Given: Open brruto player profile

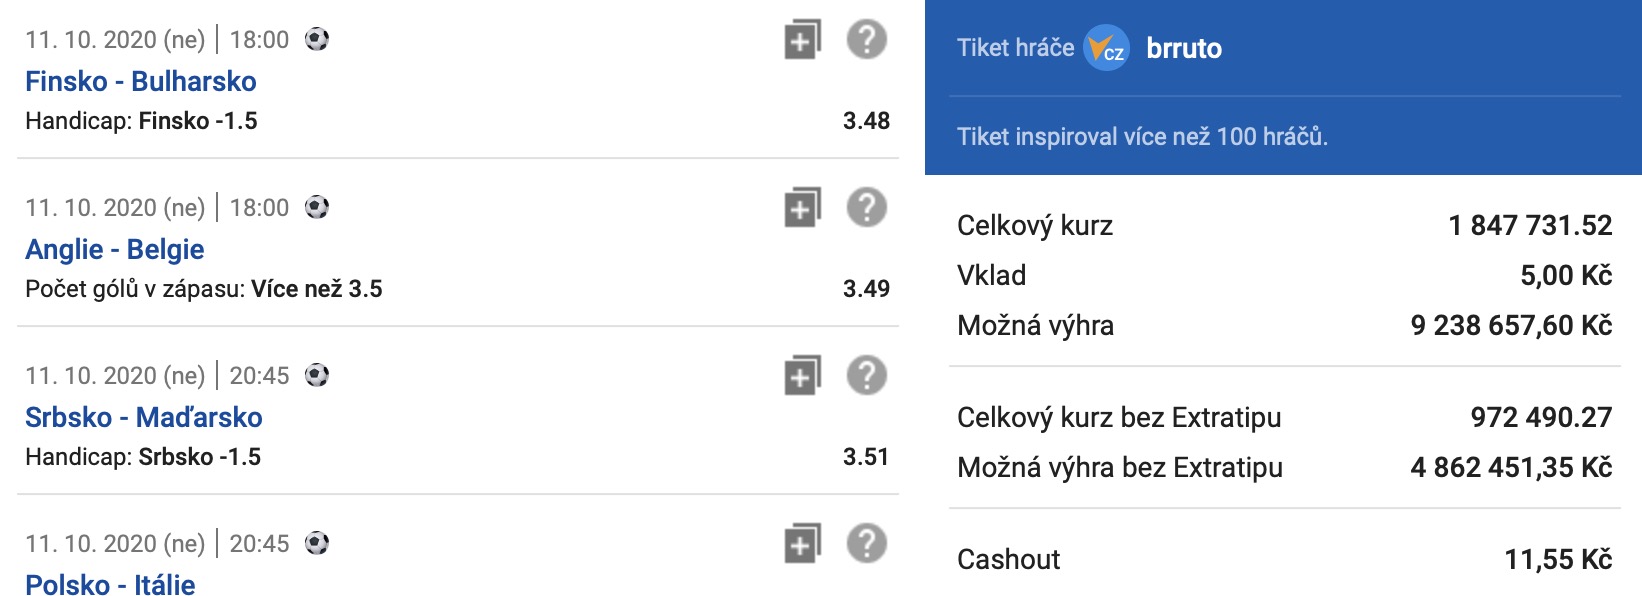Looking at the screenshot, I should (x=1183, y=48).
